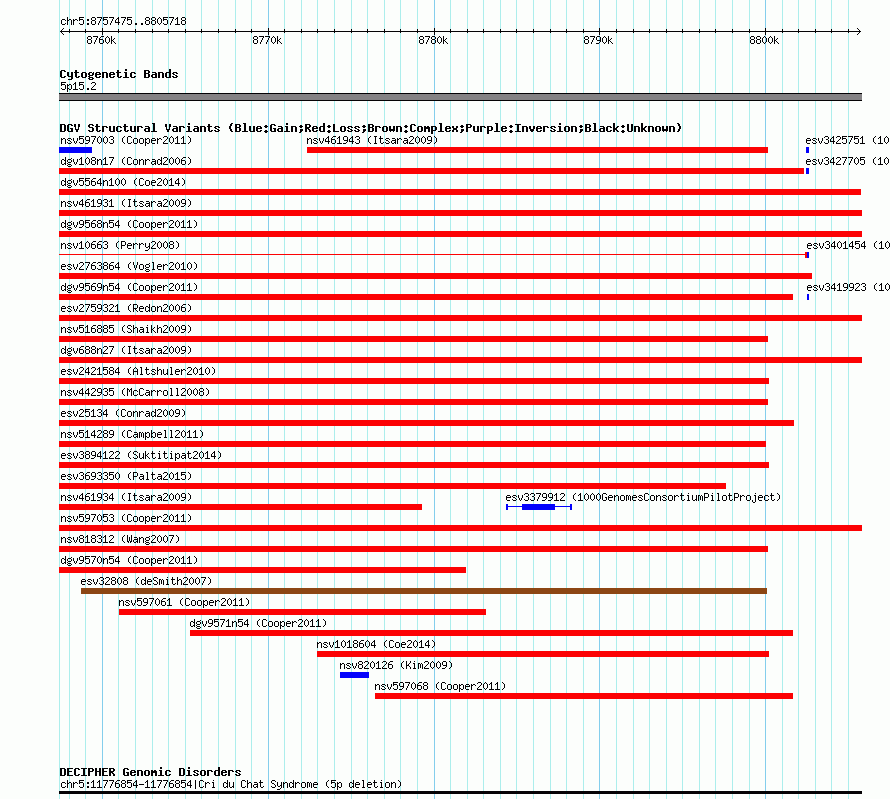Open esv3379912 1000GenomesConsortiumPilotProject label
Image resolution: width=890 pixels, height=799 pixels.
pos(643,497)
